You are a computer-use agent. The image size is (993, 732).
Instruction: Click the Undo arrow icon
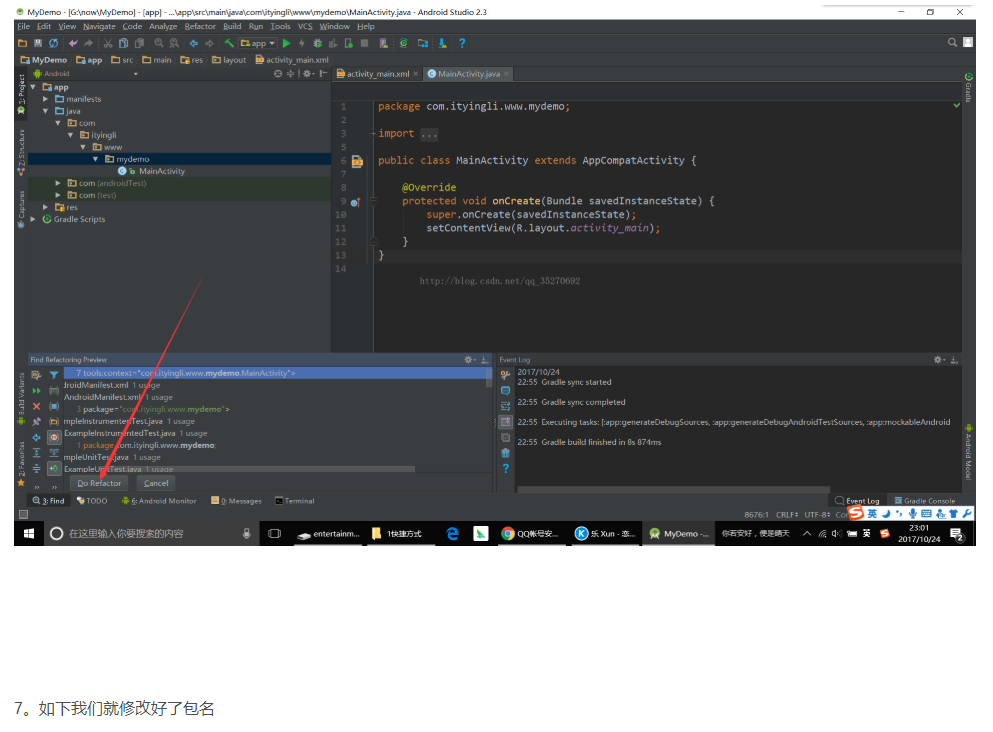73,43
